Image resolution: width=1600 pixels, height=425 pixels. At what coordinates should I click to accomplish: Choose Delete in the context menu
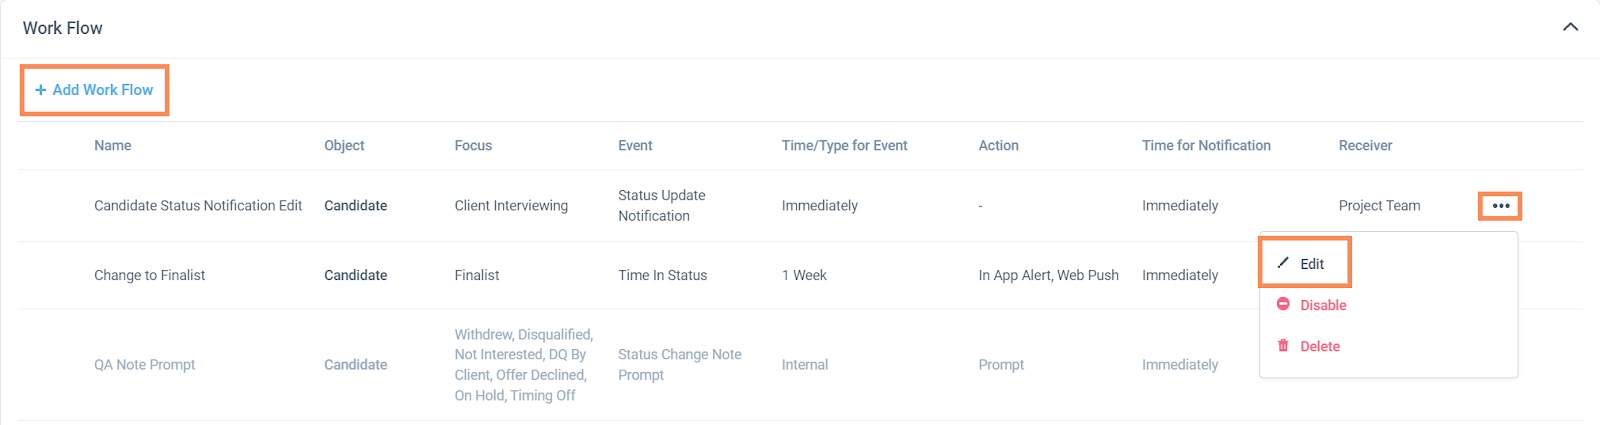tap(1320, 346)
